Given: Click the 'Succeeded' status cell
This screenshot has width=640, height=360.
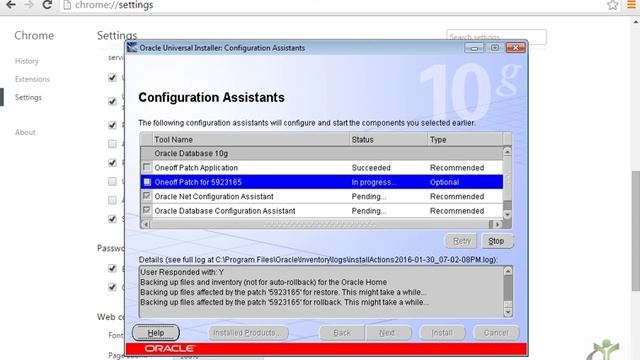Looking at the screenshot, I should (371, 168).
